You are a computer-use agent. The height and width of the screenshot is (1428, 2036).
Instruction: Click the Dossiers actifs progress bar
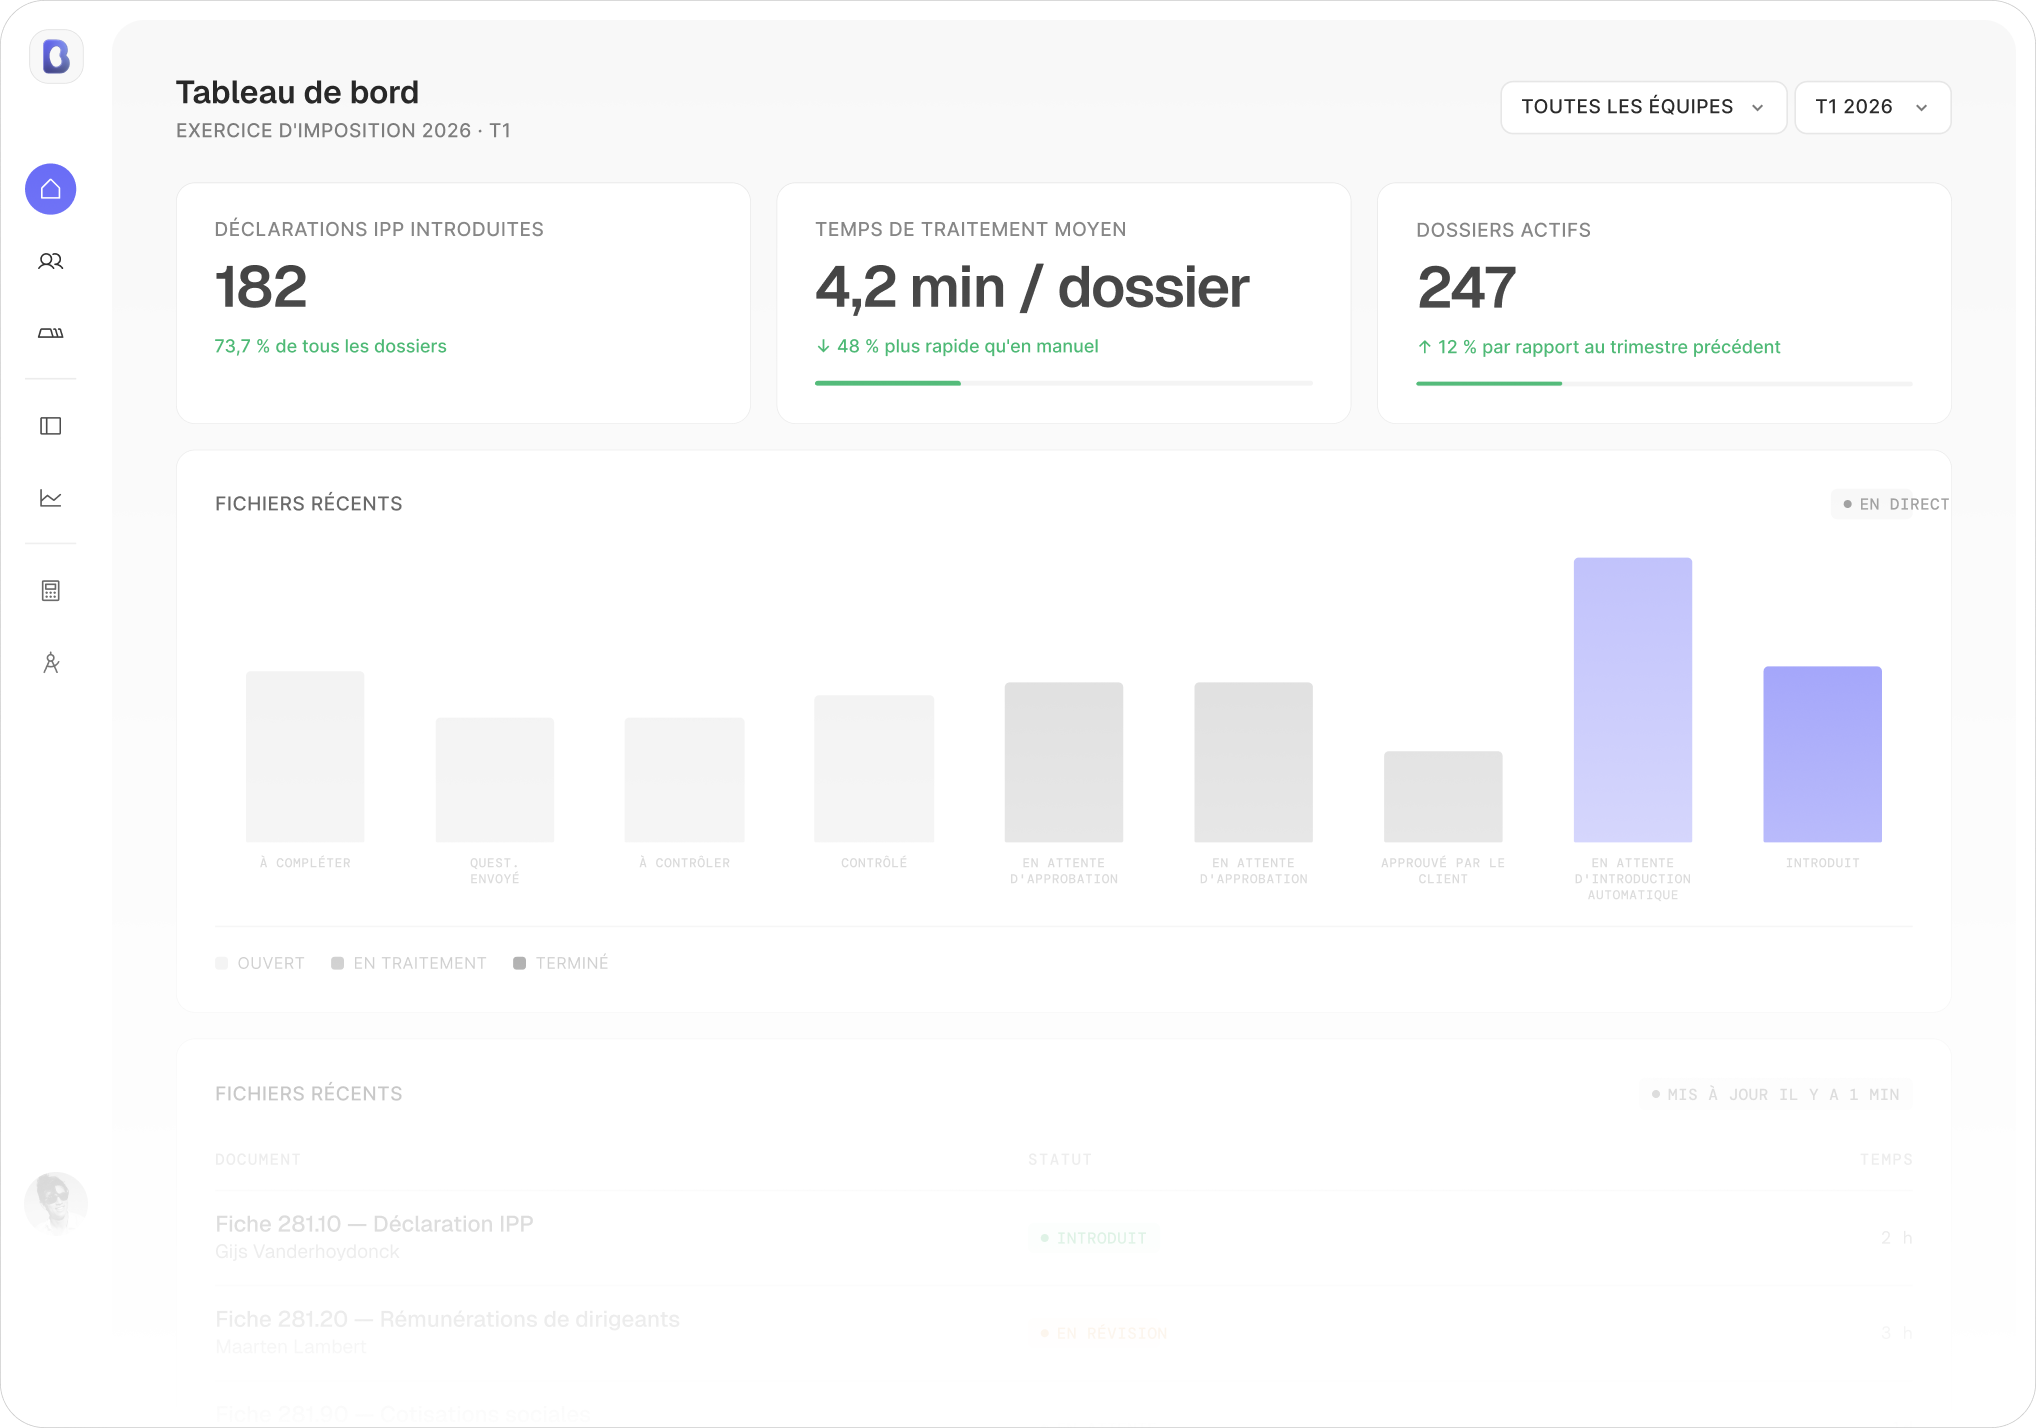coord(1664,383)
